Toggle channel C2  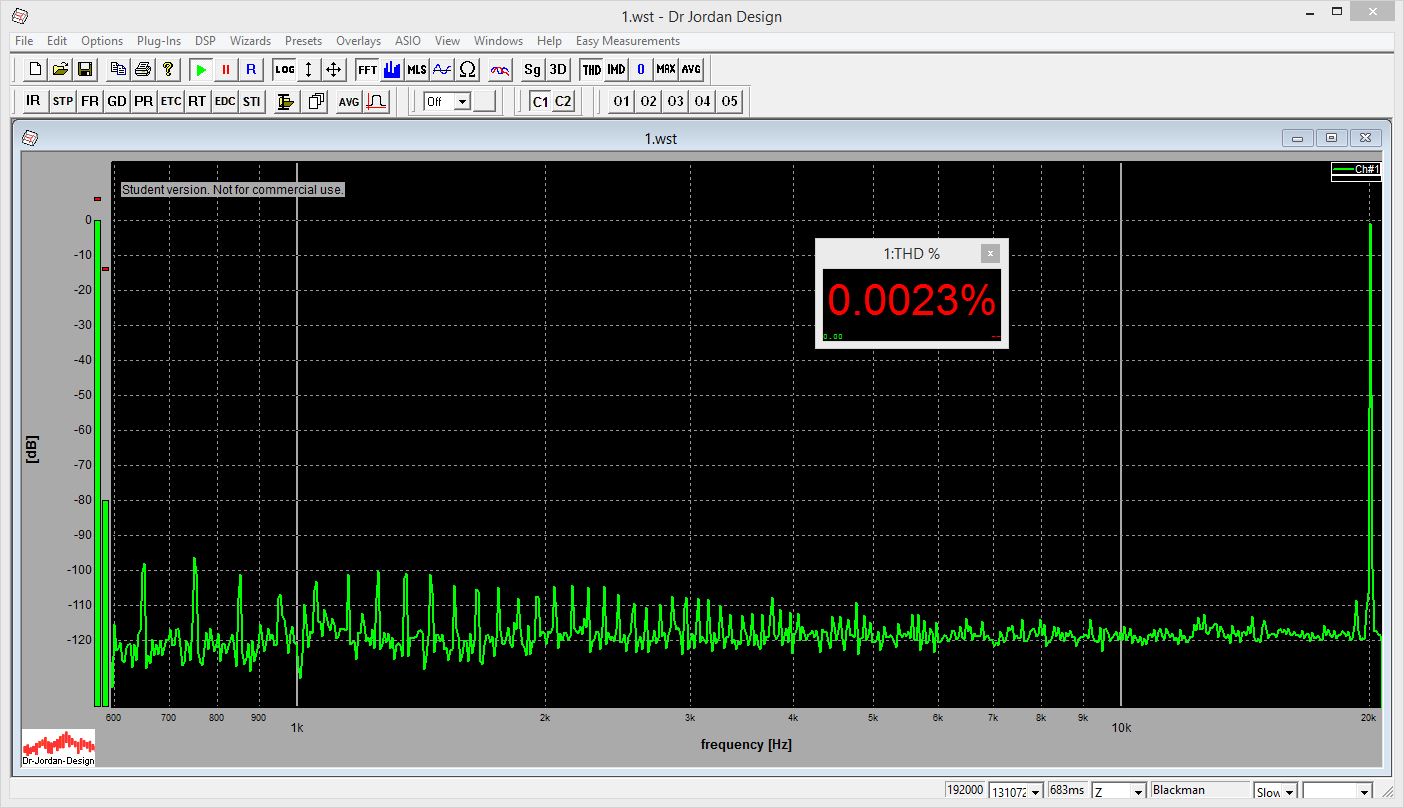click(563, 101)
